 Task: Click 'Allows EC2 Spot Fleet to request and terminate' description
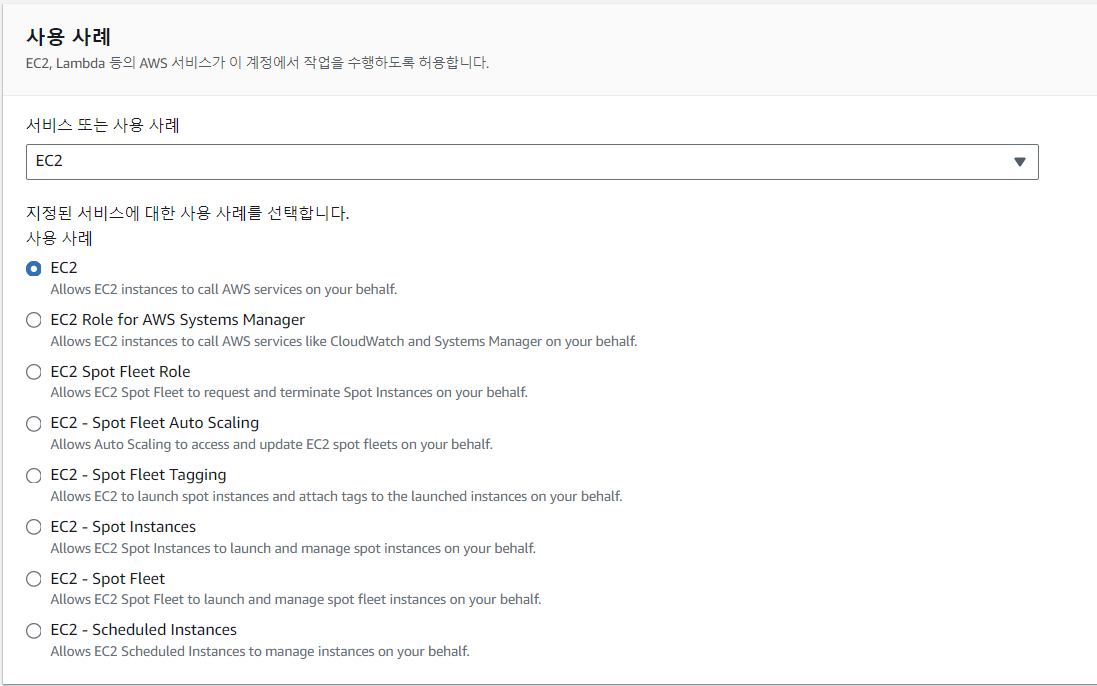pyautogui.click(x=289, y=392)
